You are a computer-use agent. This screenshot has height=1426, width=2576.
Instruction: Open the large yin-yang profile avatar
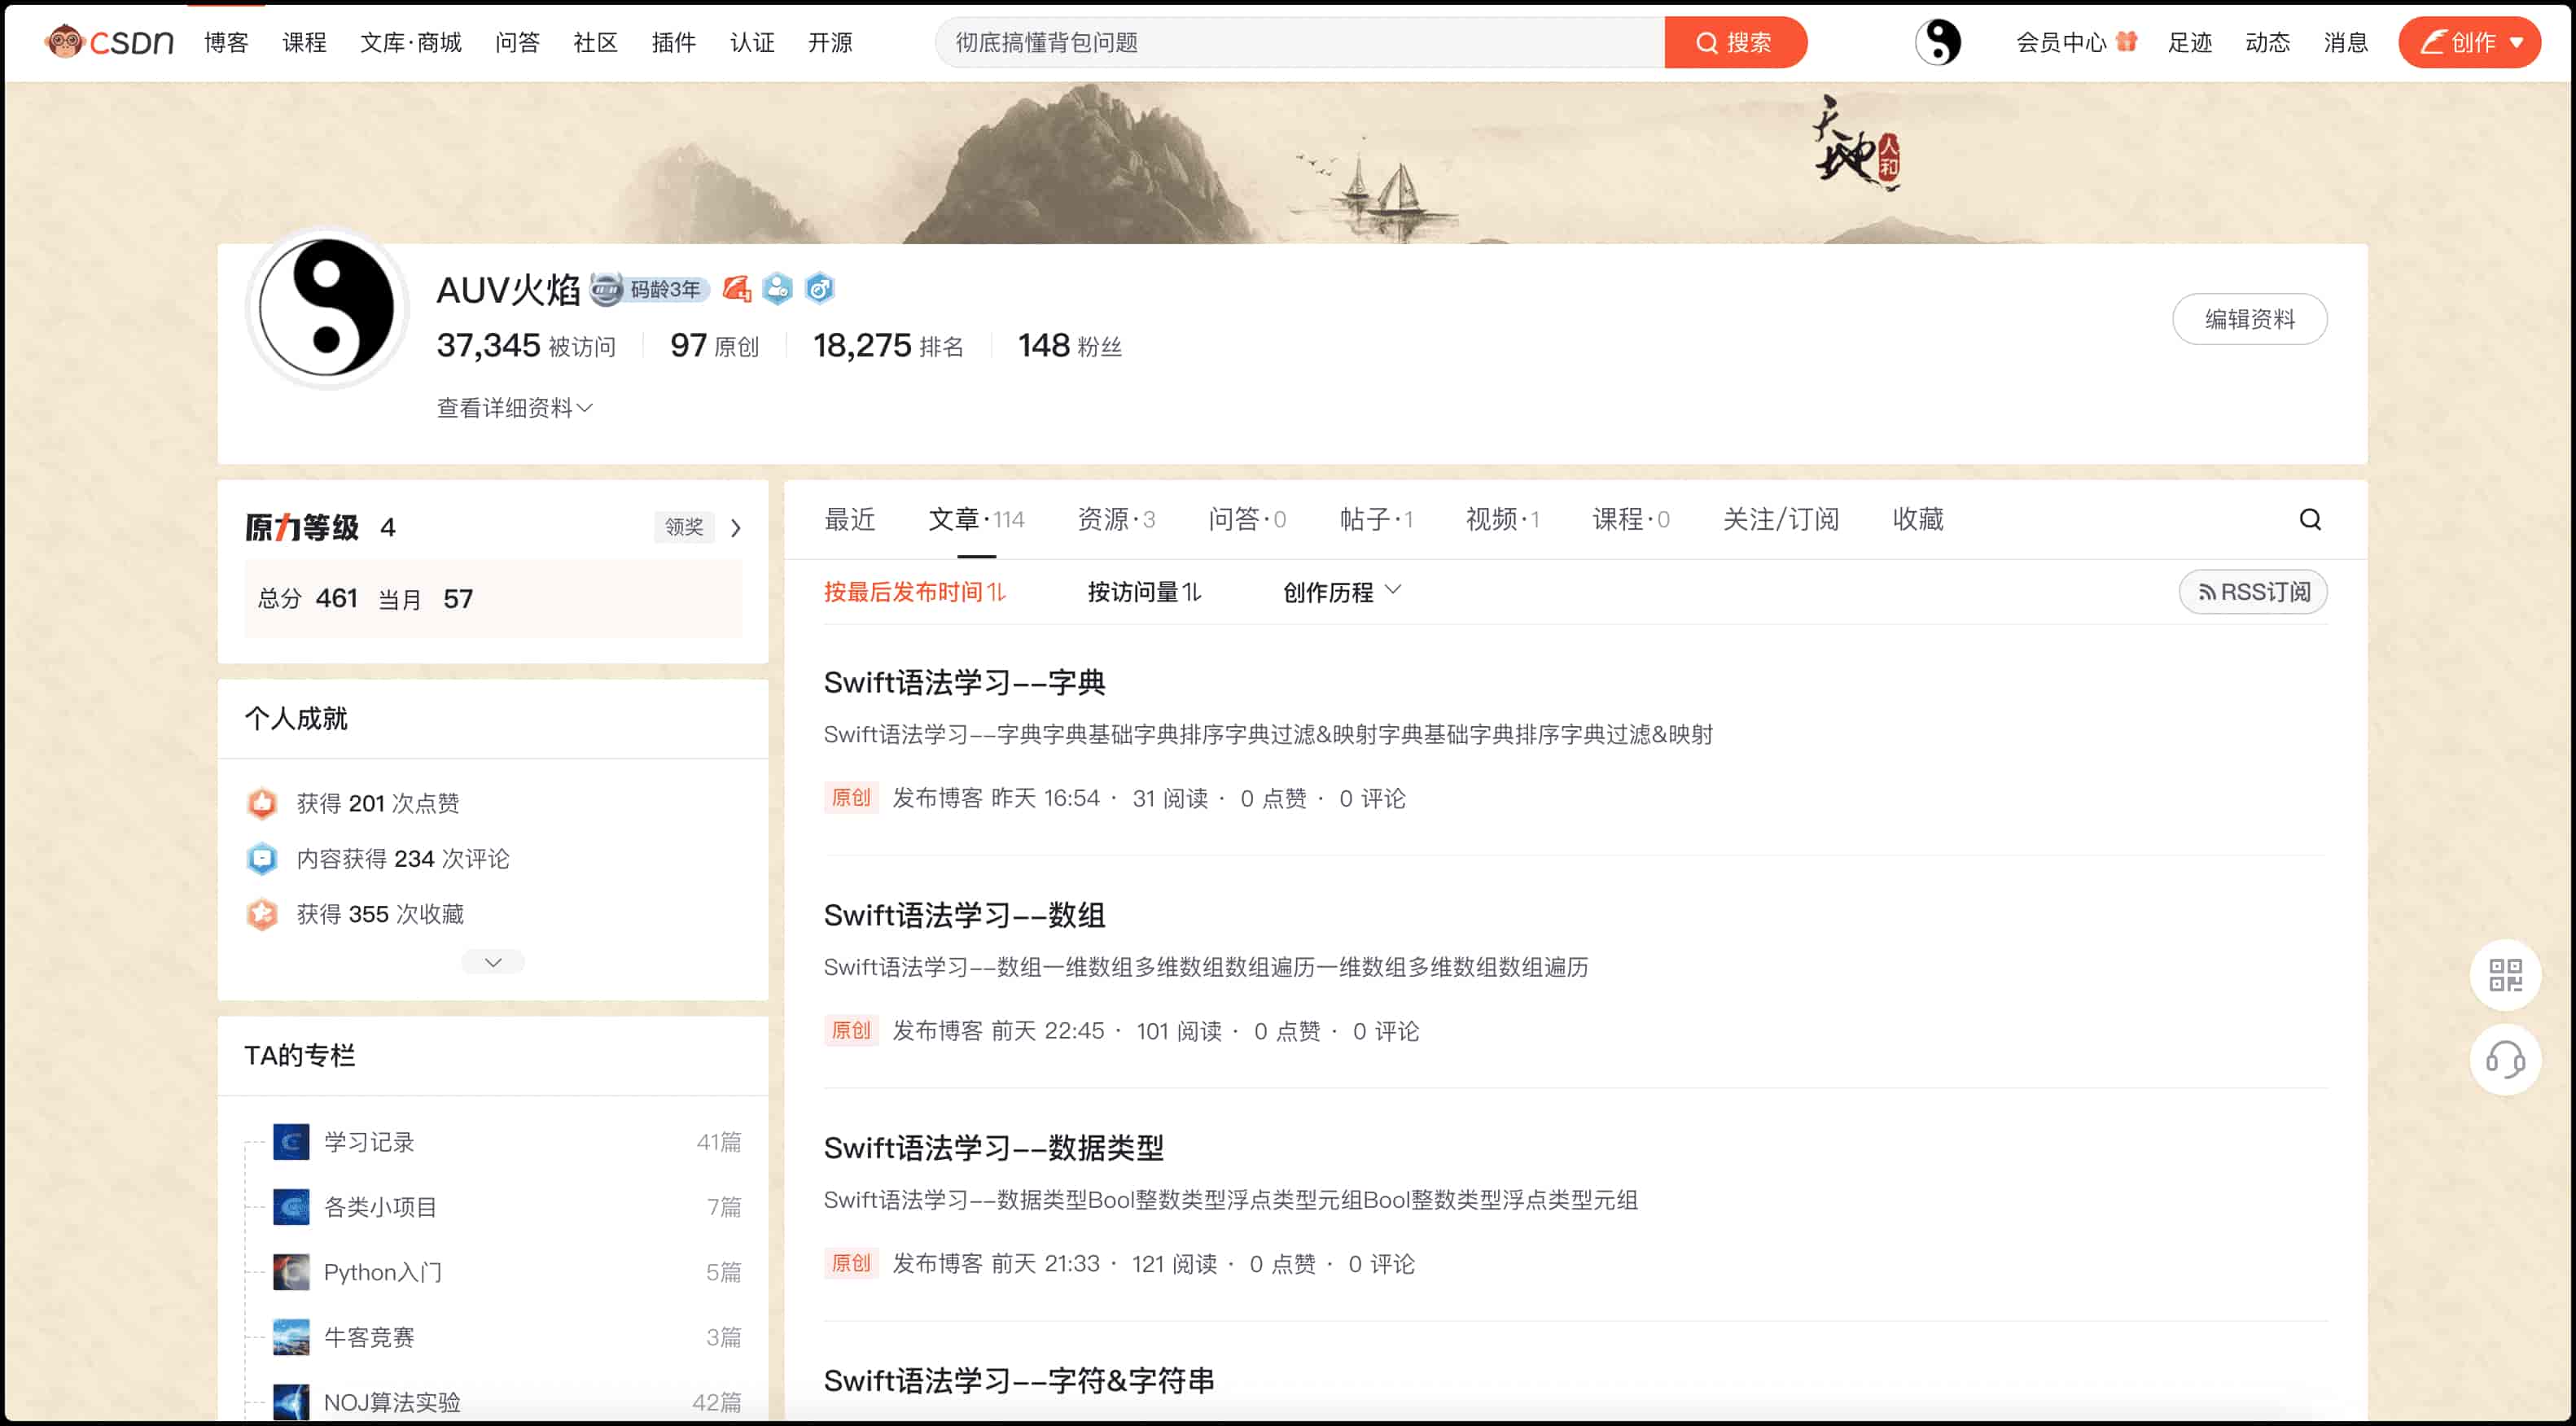point(327,307)
